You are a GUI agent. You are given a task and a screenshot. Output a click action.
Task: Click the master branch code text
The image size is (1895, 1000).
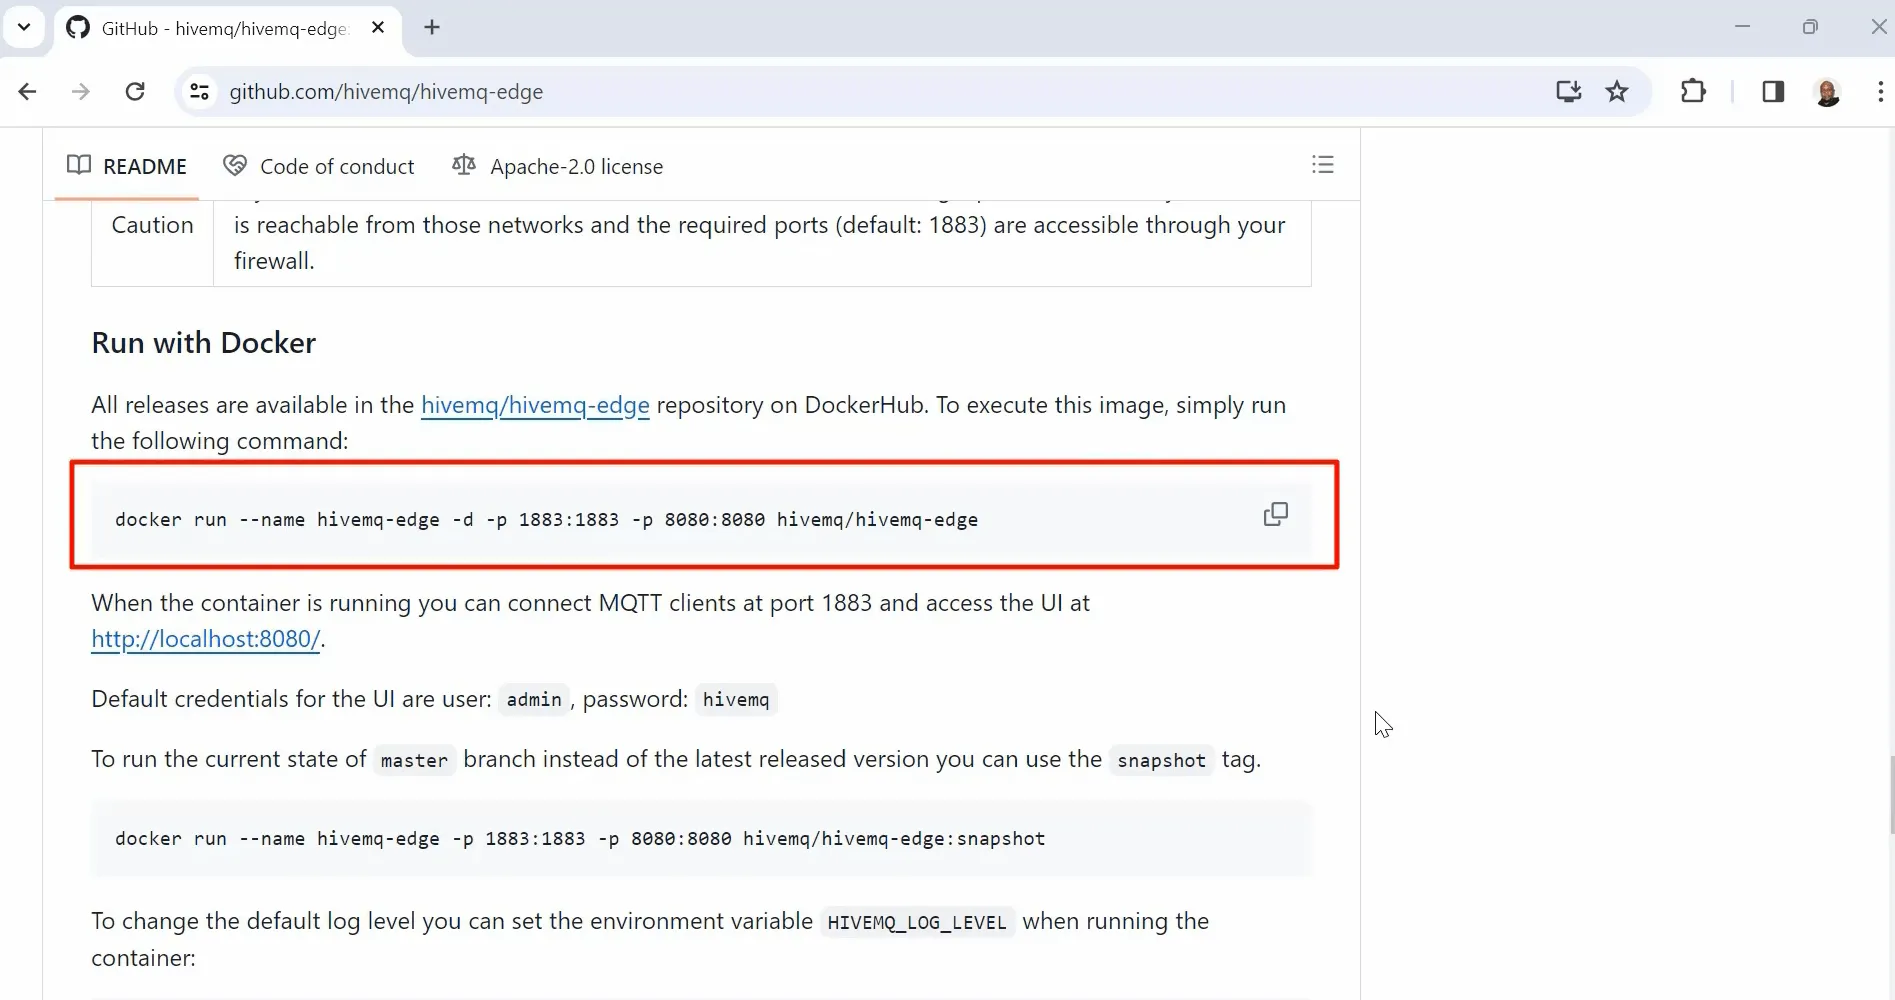[414, 761]
